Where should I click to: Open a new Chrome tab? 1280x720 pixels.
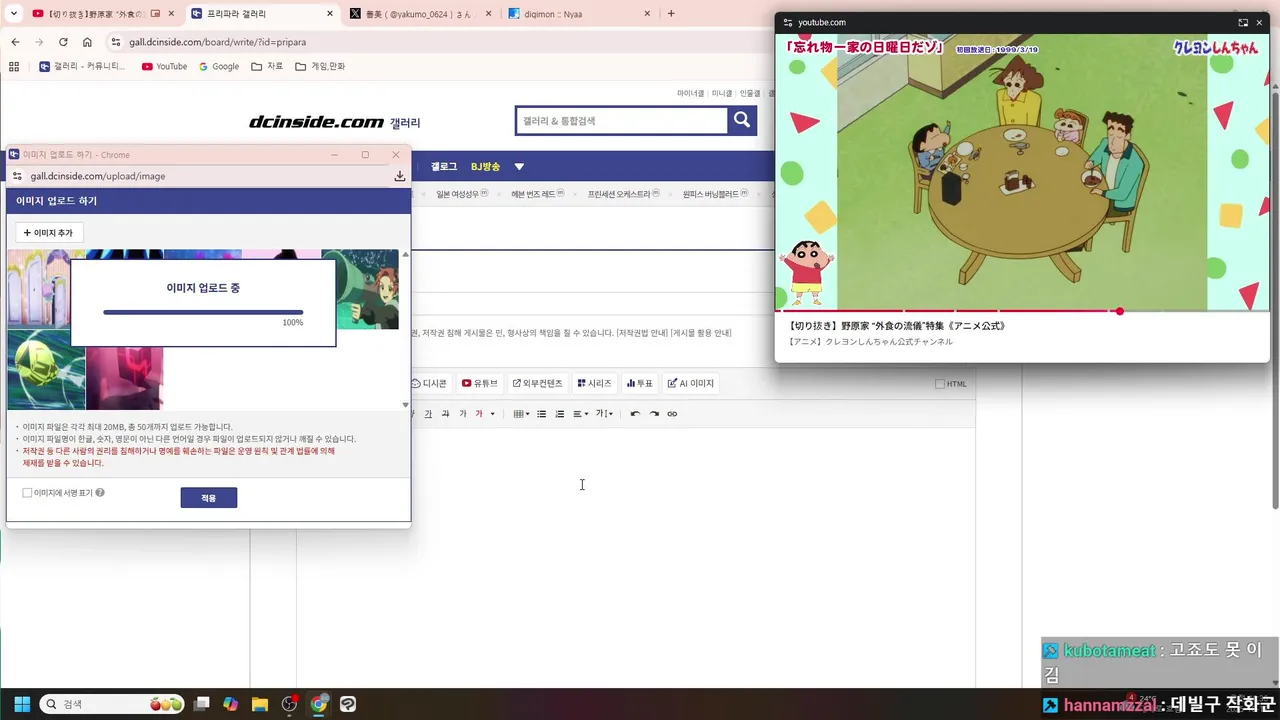tap(671, 14)
